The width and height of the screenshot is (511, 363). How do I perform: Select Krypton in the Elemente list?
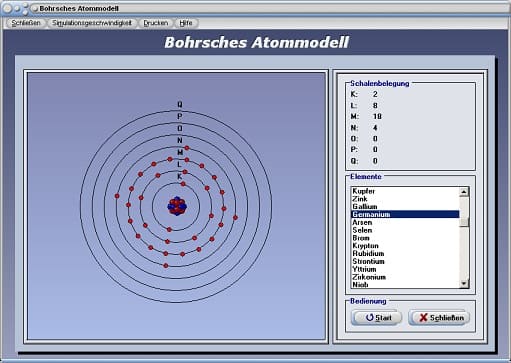405,246
